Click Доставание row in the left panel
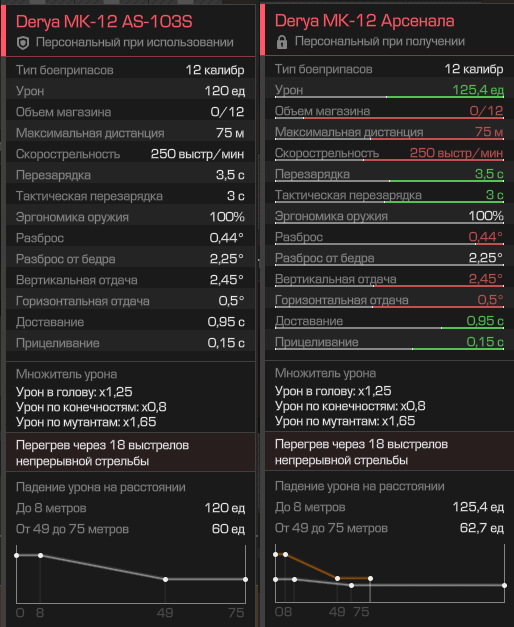This screenshot has height=627, width=514. pyautogui.click(x=130, y=322)
